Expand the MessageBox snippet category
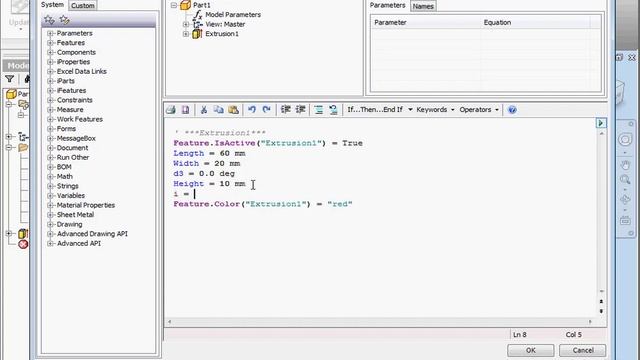Screen dimensions: 640x360 [x=51, y=138]
